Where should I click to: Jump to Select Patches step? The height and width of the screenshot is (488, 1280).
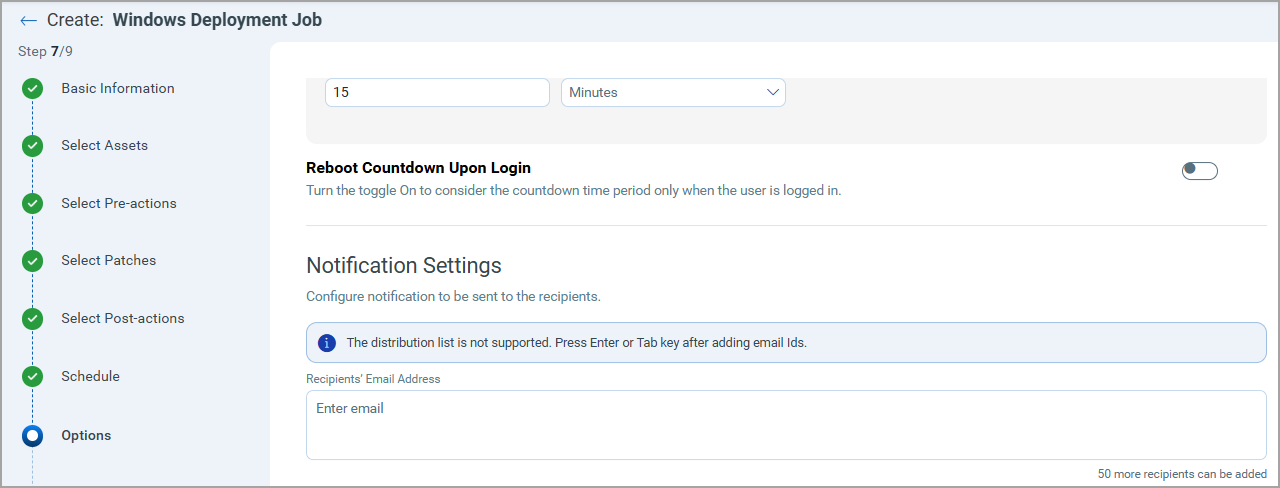pyautogui.click(x=108, y=261)
